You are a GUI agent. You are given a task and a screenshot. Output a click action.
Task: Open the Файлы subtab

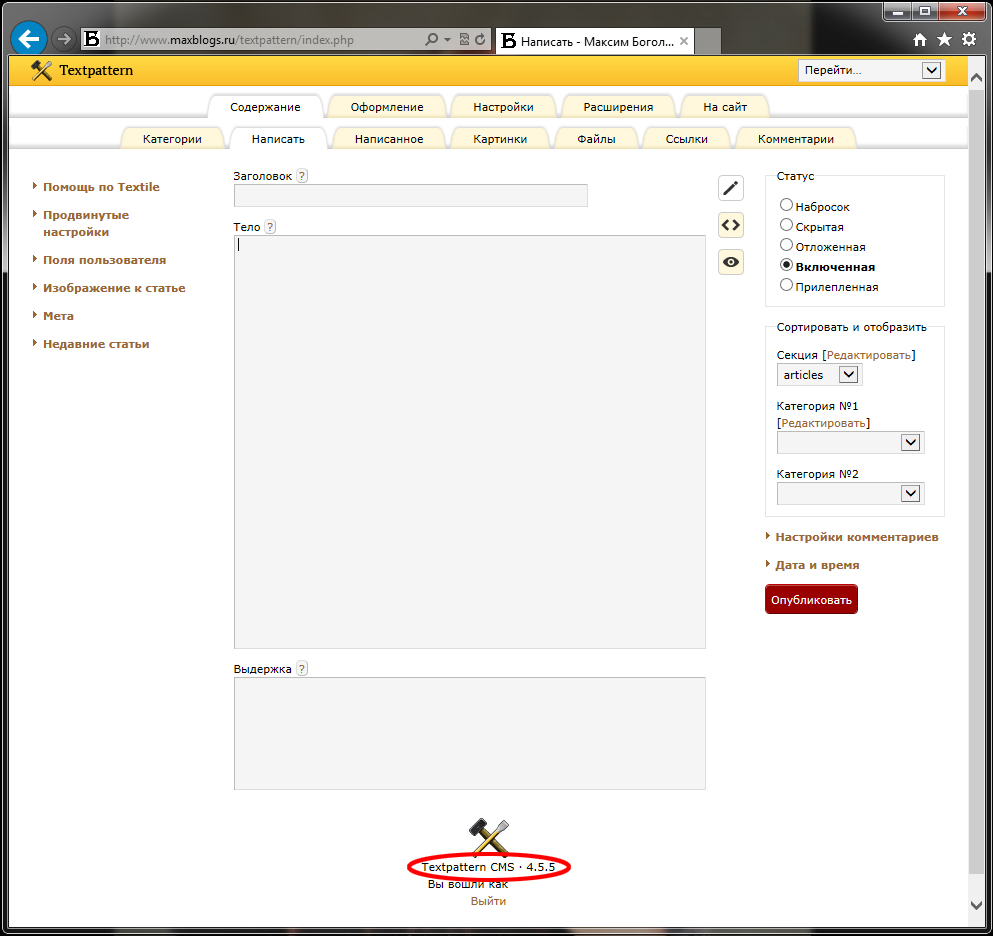tap(596, 139)
